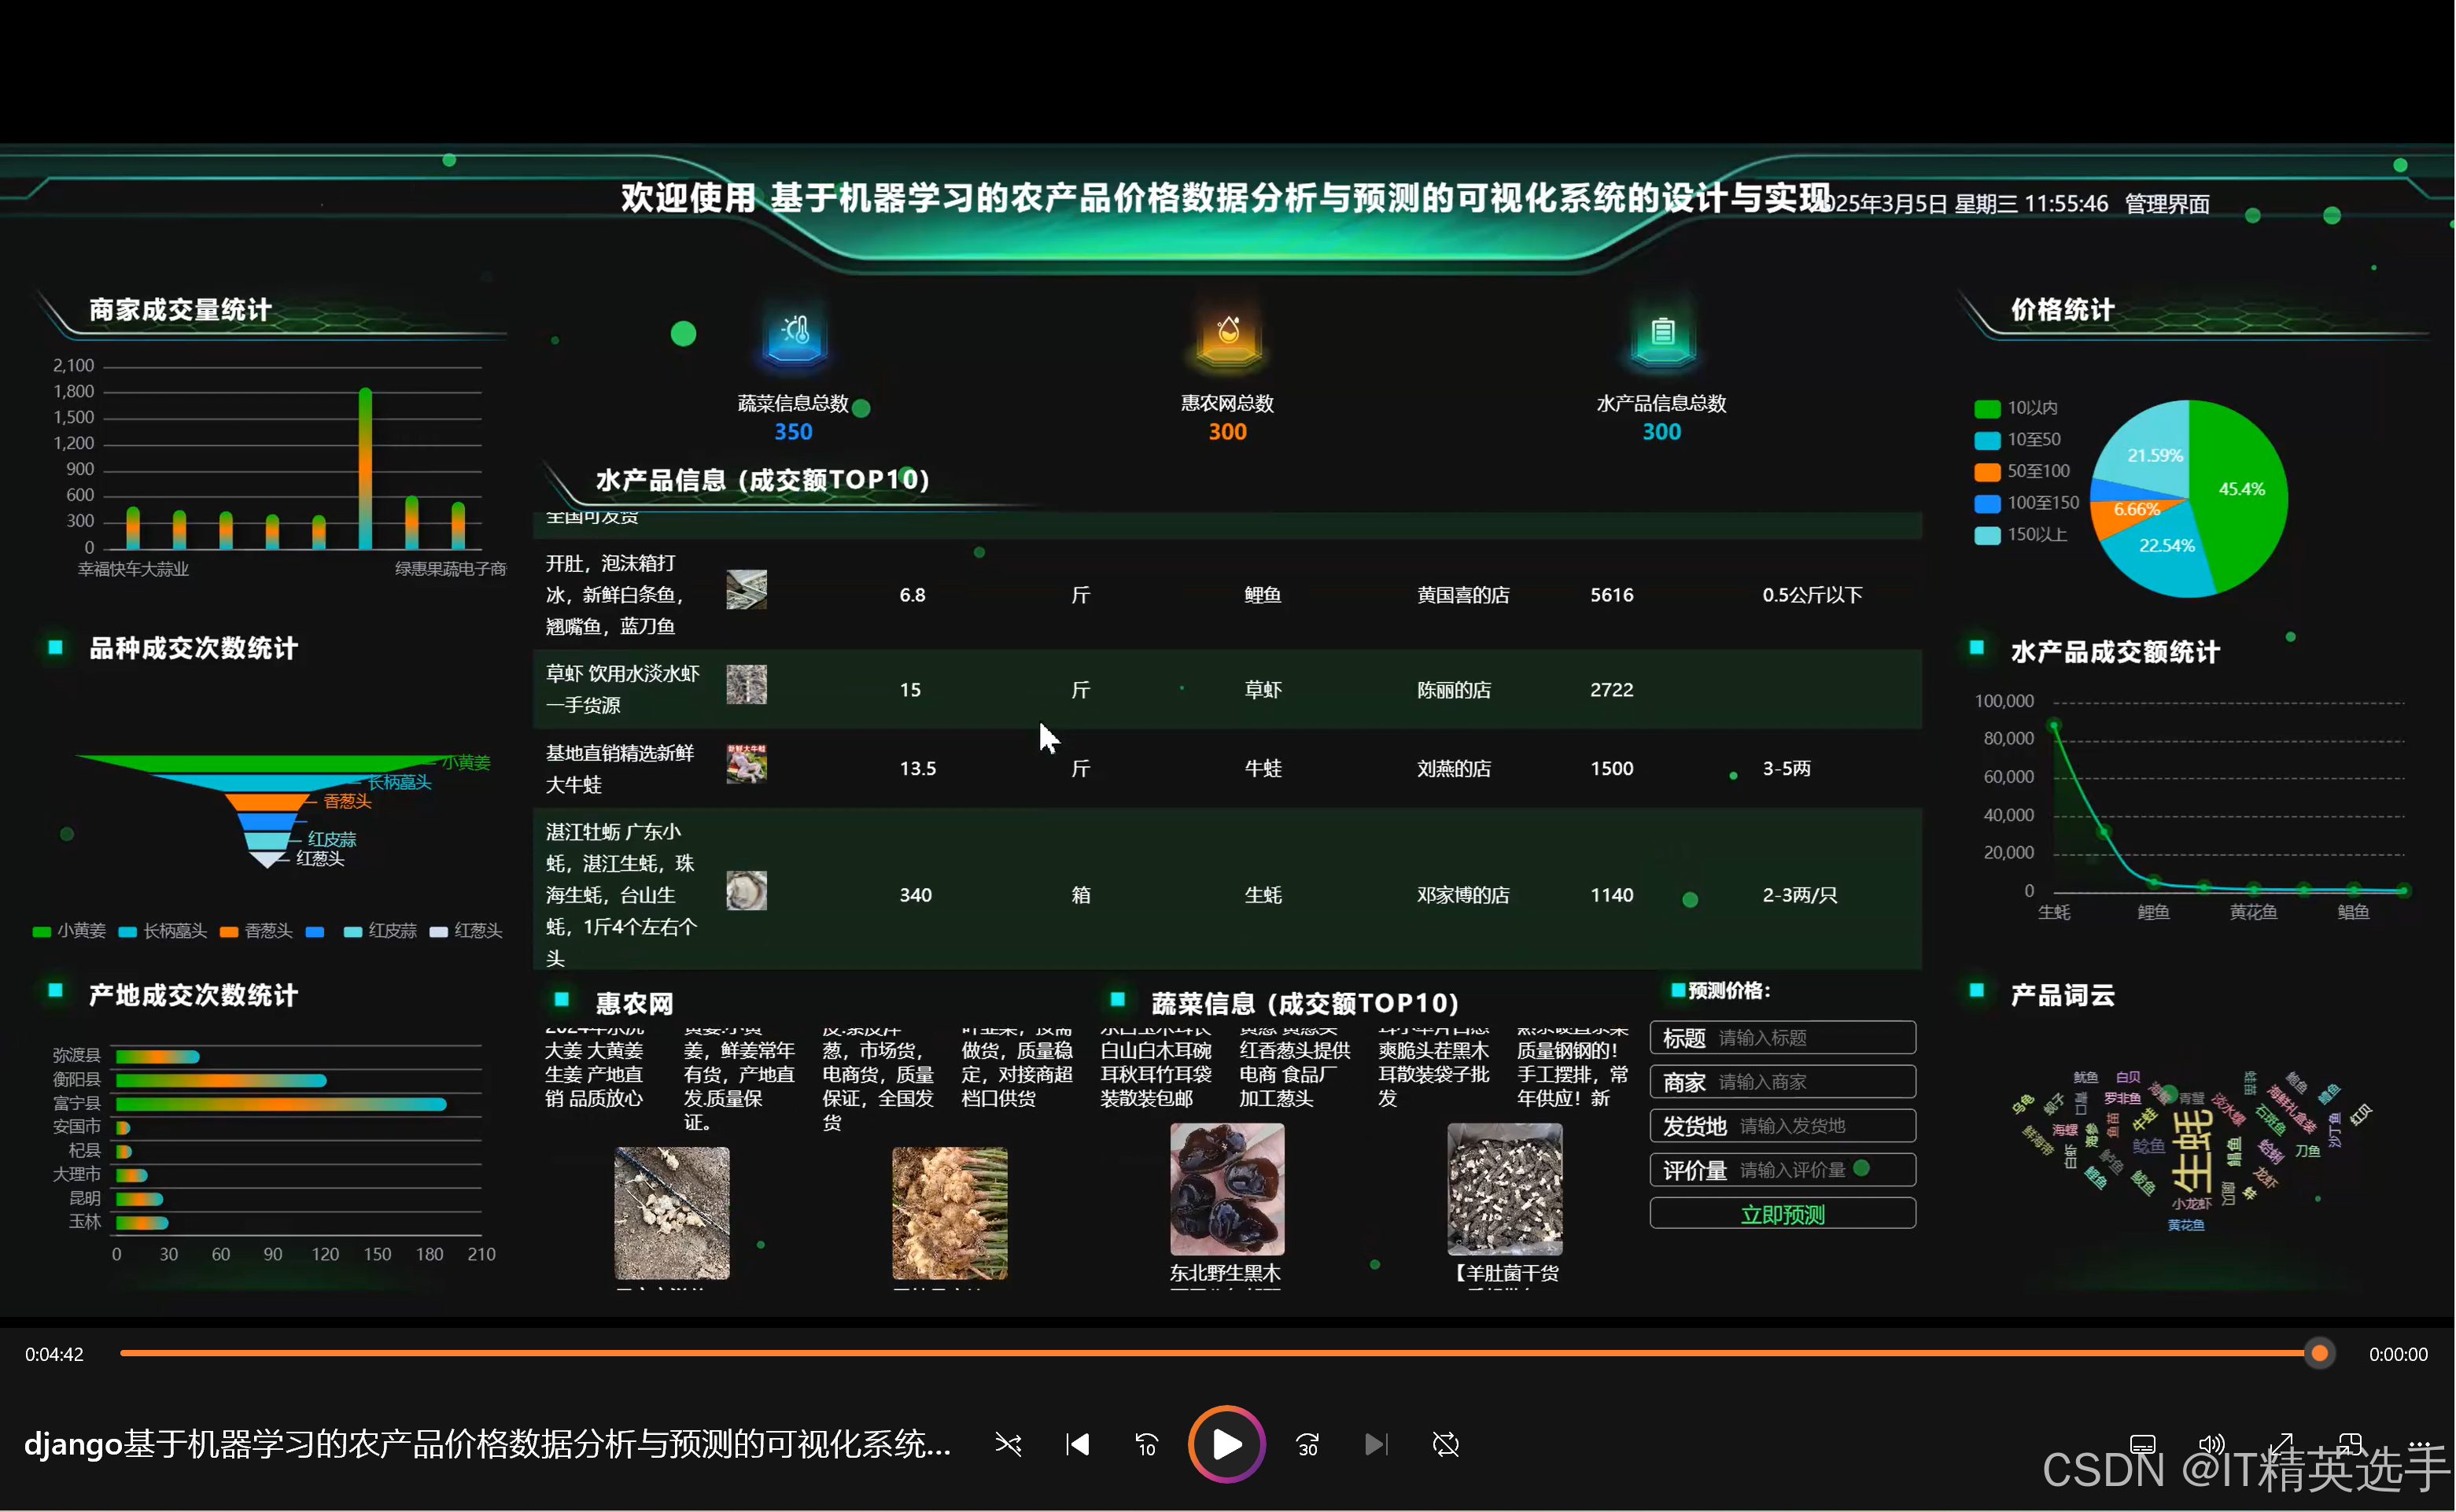
Task: Go to the previous video track
Action: pos(1077,1444)
